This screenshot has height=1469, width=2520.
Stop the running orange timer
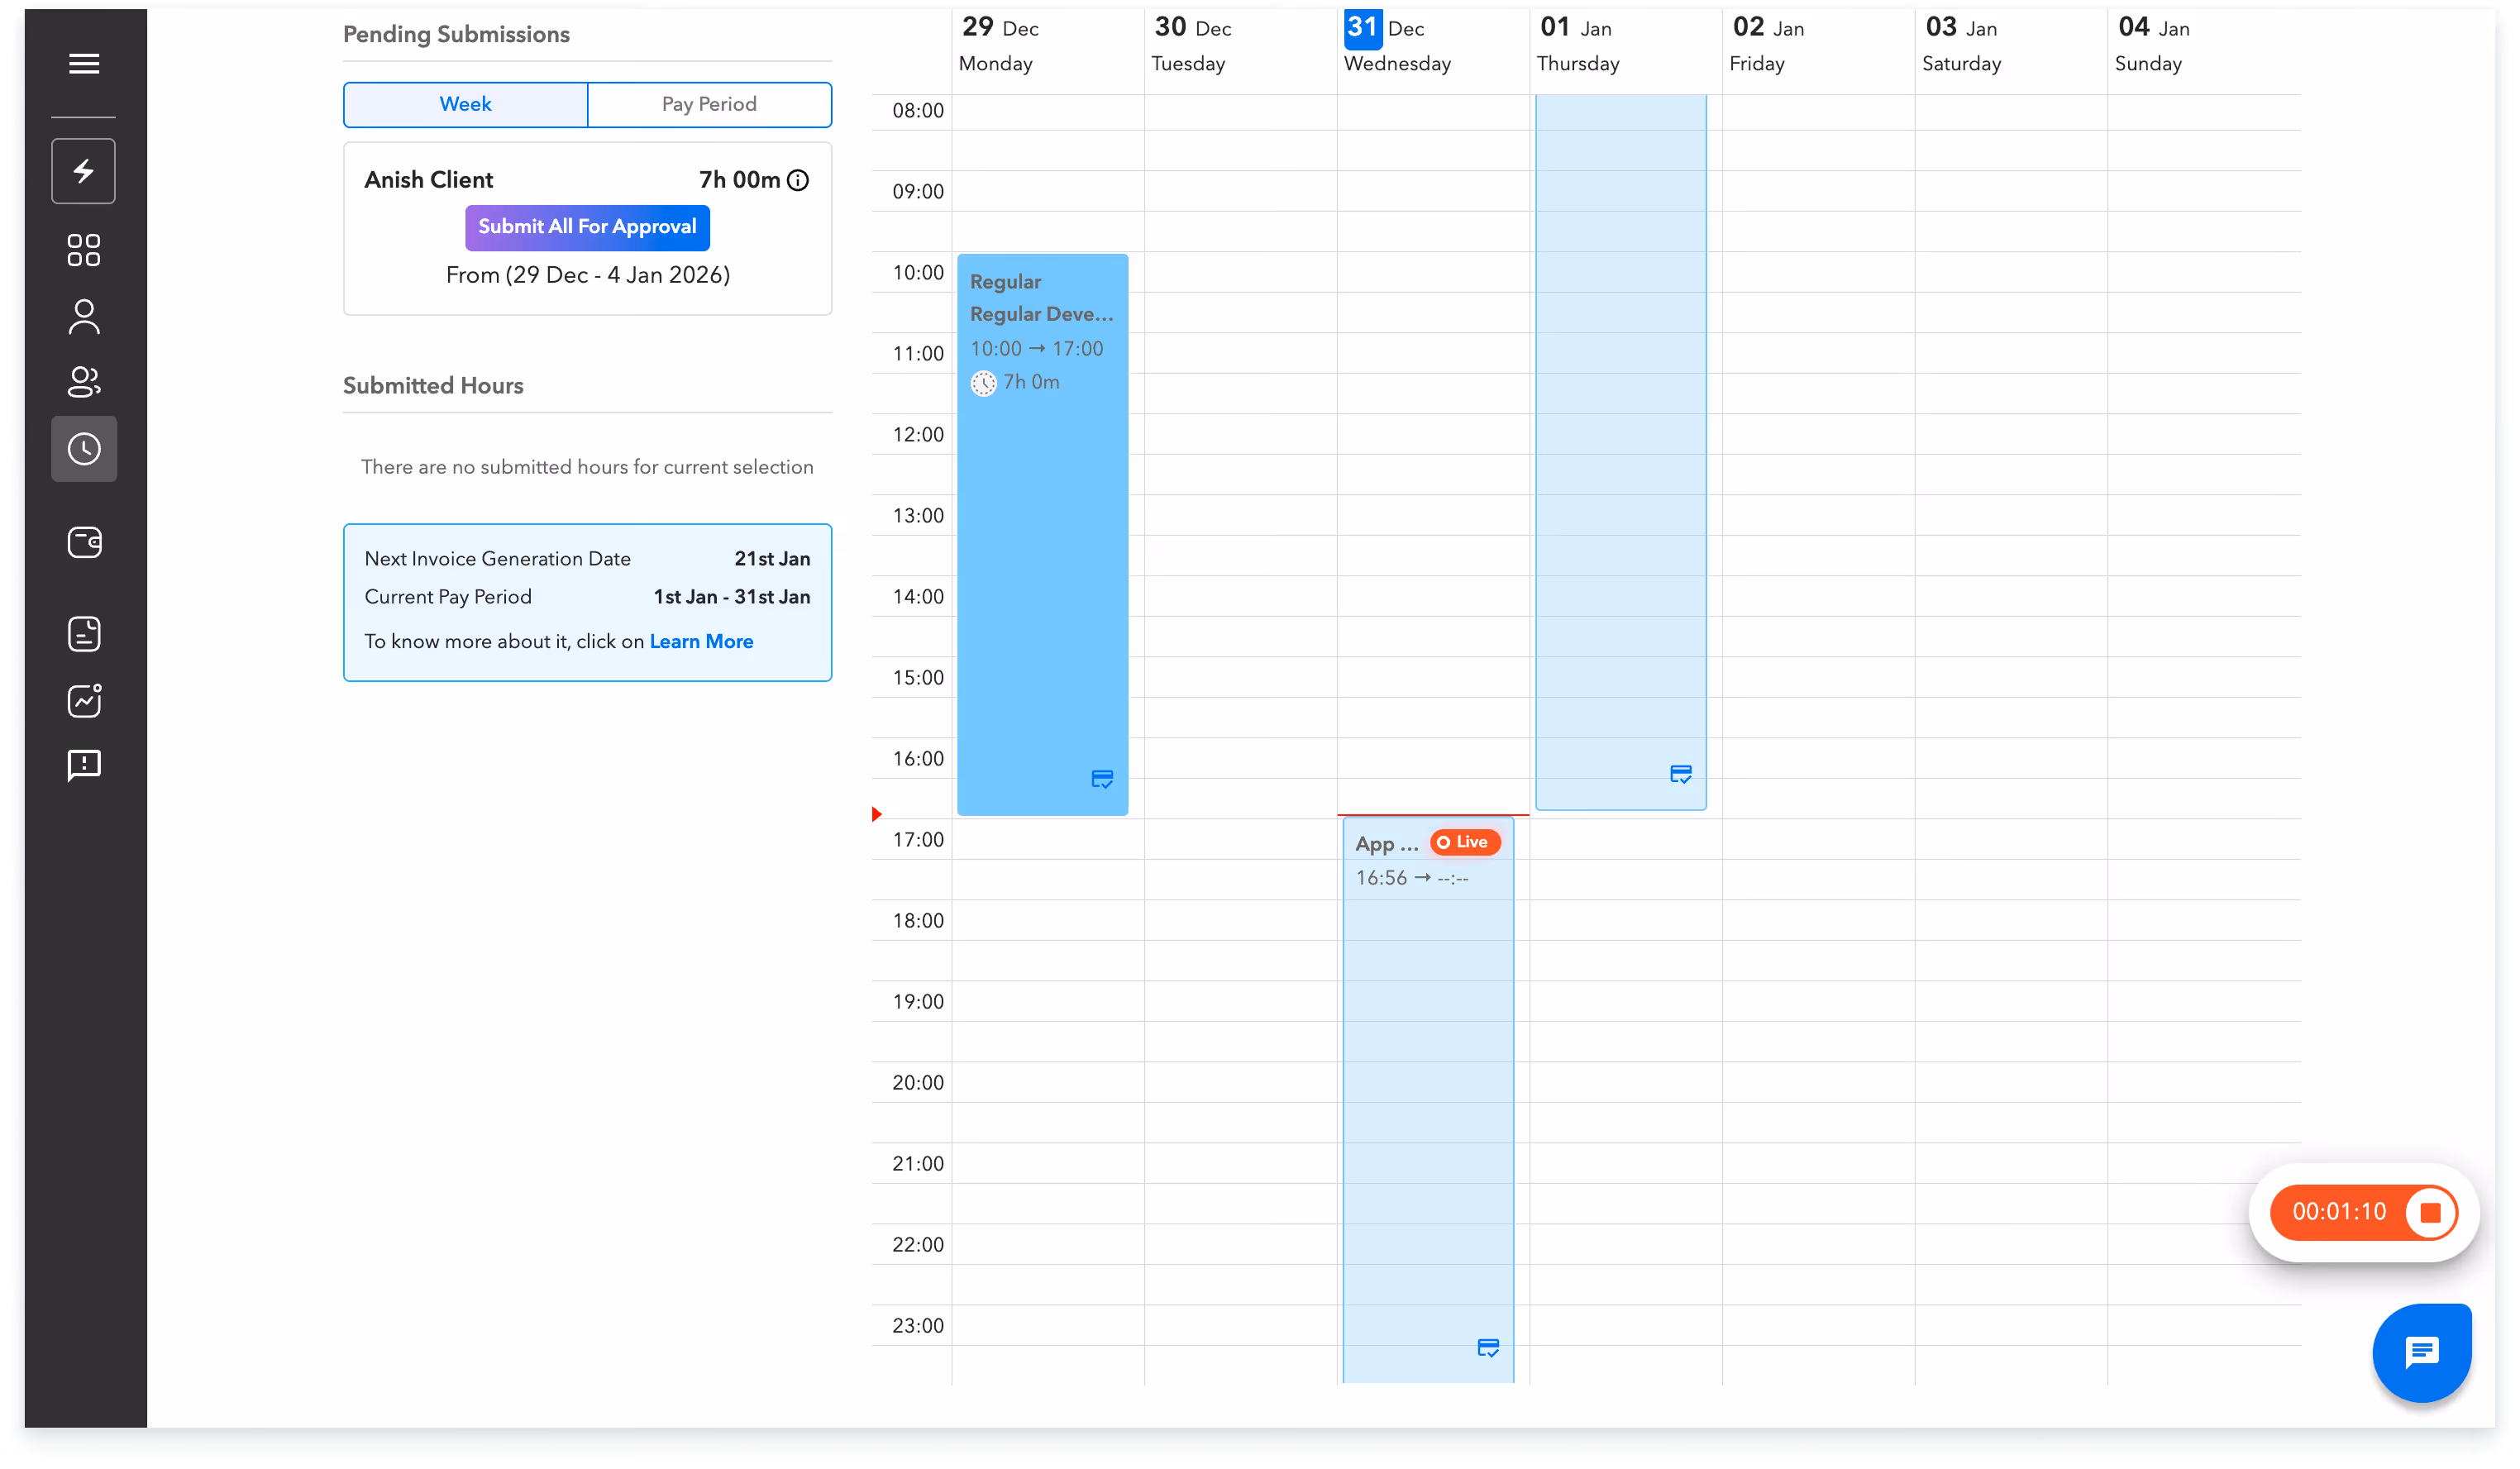click(x=2430, y=1212)
